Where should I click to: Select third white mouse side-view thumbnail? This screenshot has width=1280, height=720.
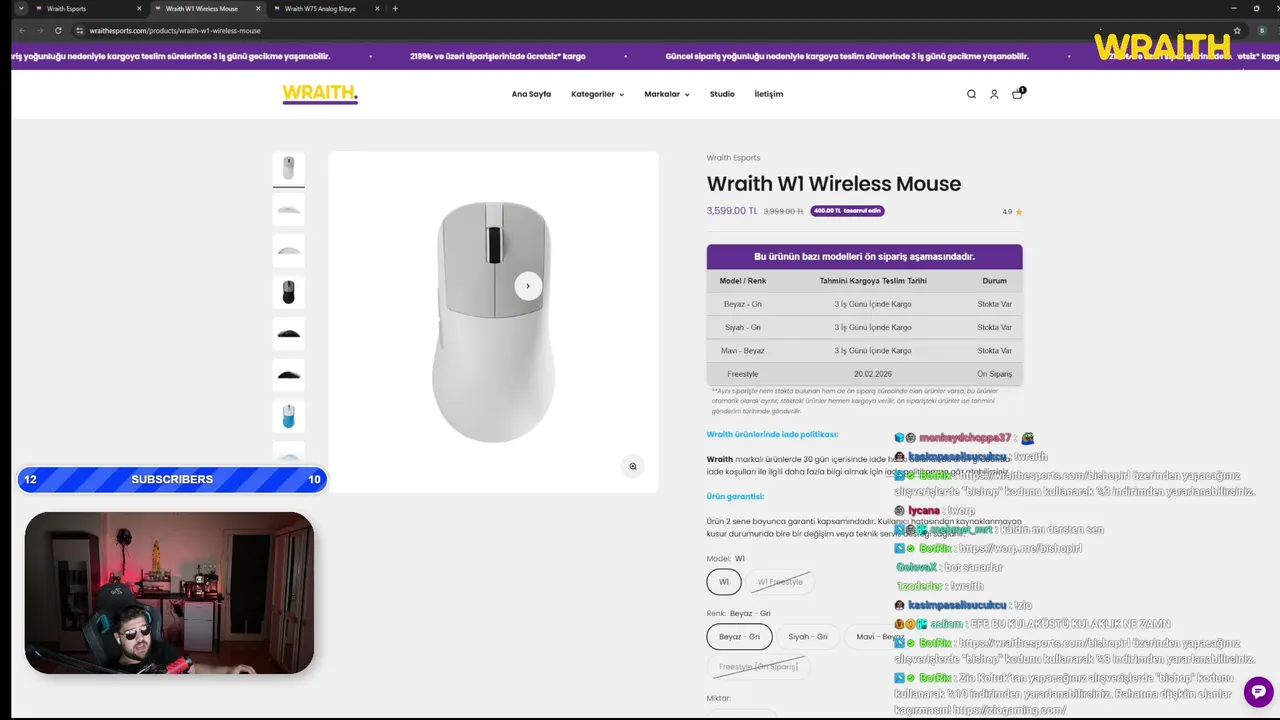[x=289, y=251]
